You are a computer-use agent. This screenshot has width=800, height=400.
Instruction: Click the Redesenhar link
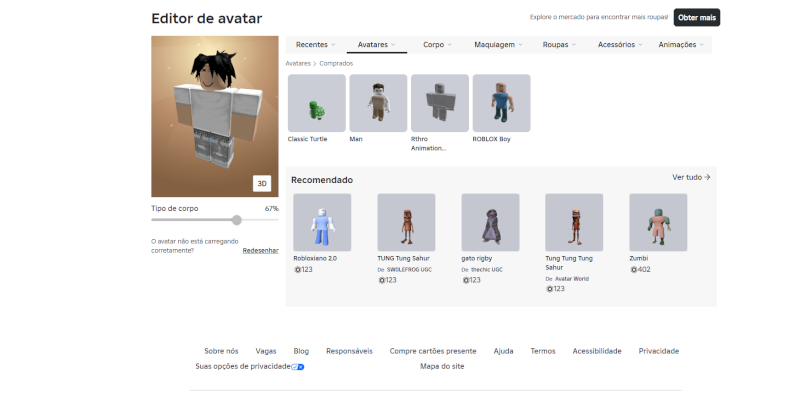260,251
